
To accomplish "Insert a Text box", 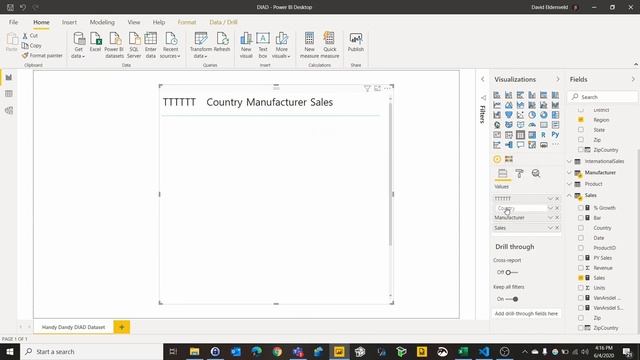I will pos(263,45).
